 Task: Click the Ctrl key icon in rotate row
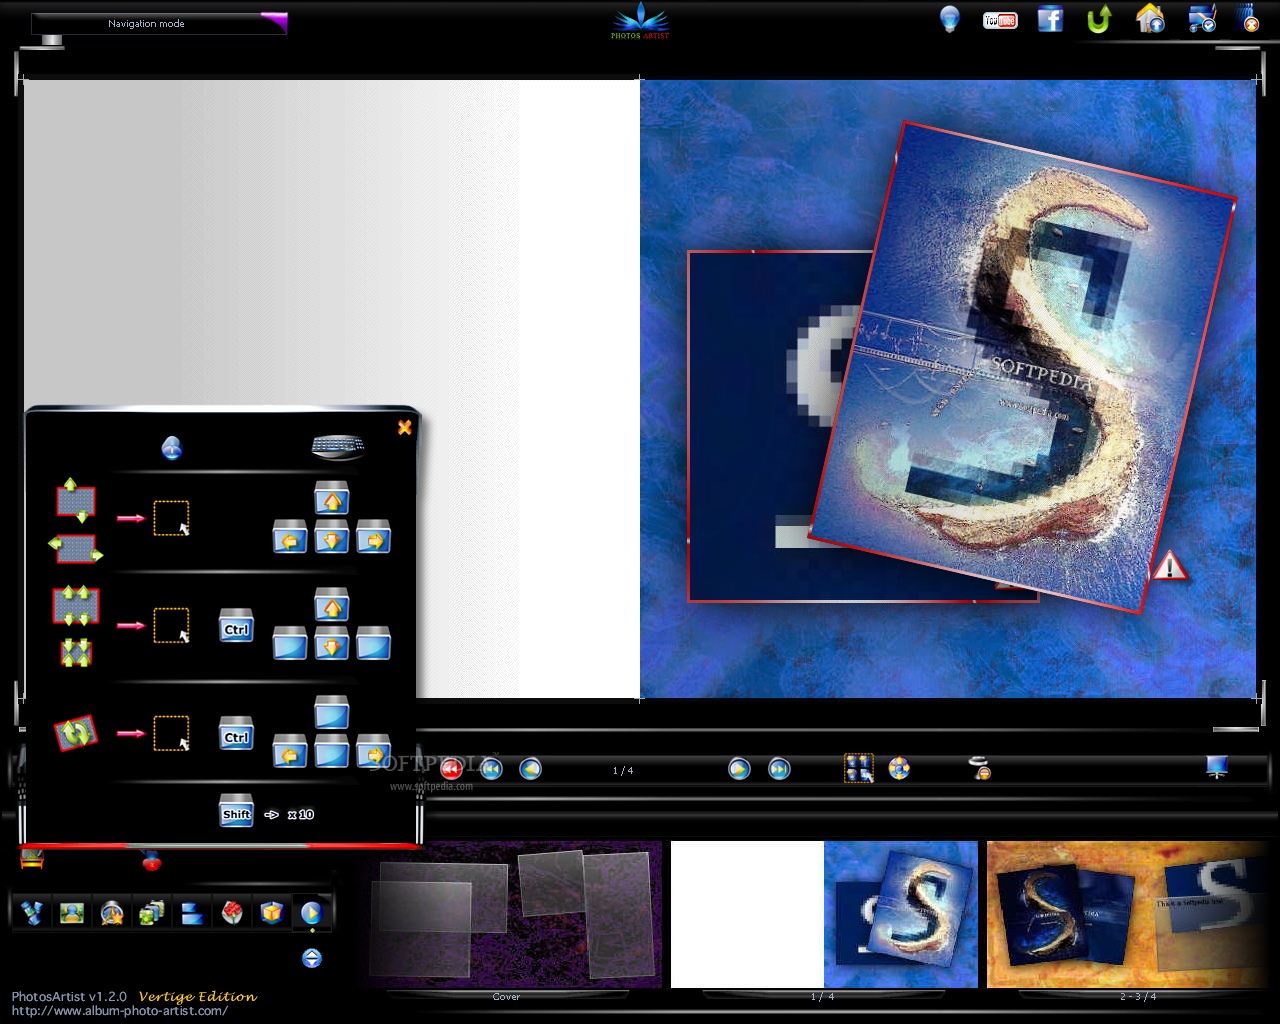coord(236,734)
